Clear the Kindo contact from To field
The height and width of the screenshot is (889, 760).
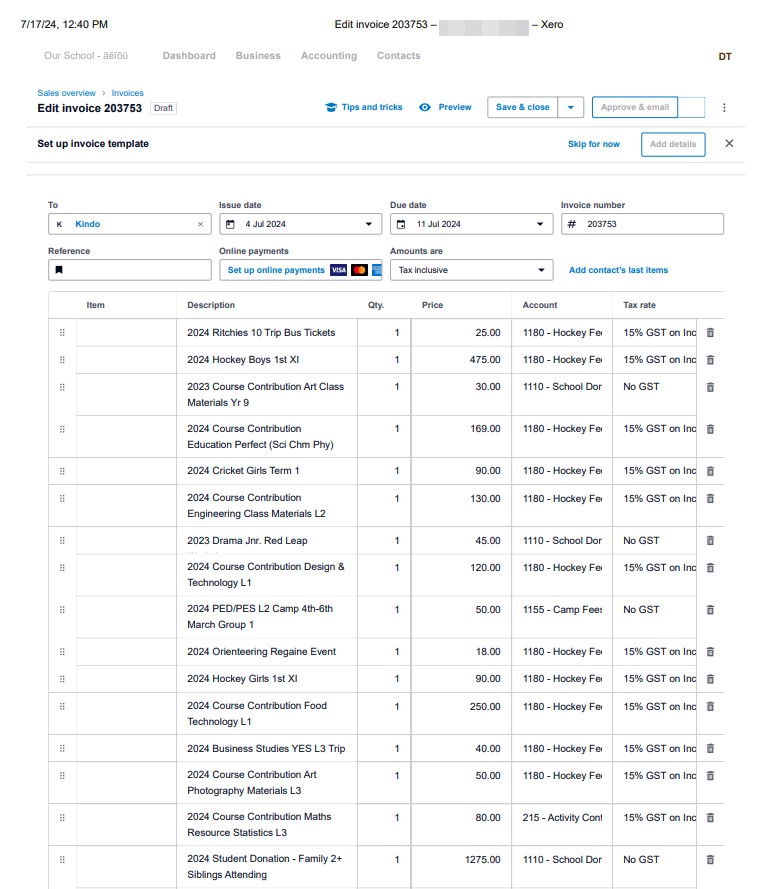coord(200,225)
